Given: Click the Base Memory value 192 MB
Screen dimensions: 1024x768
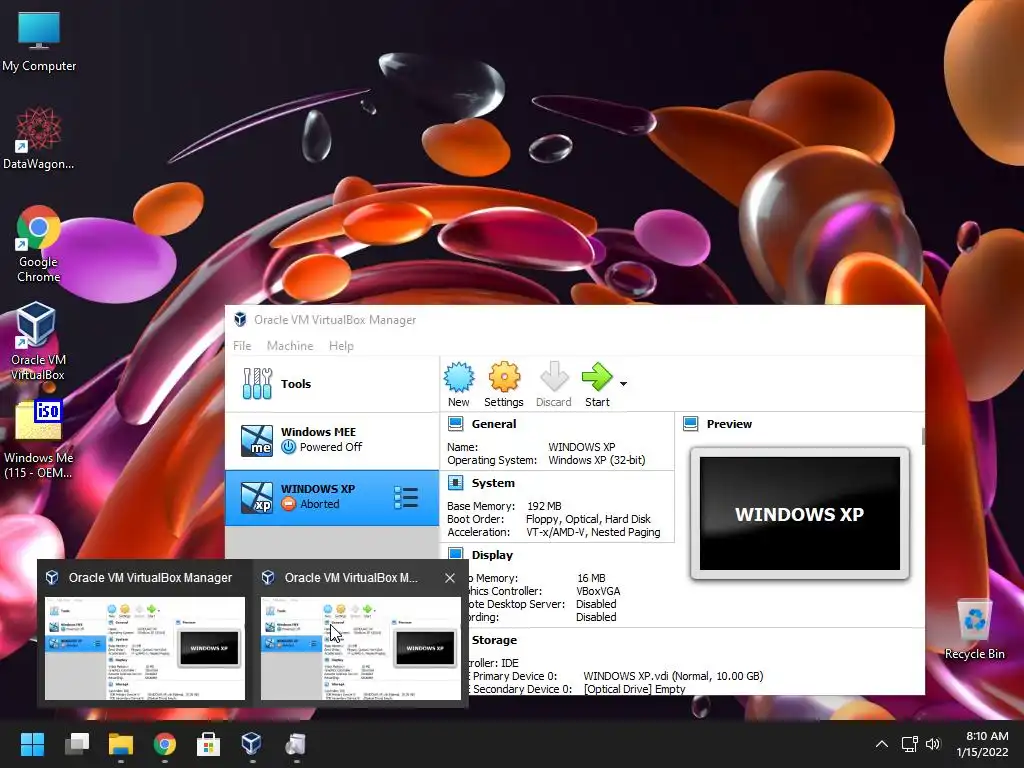Looking at the screenshot, I should 544,506.
